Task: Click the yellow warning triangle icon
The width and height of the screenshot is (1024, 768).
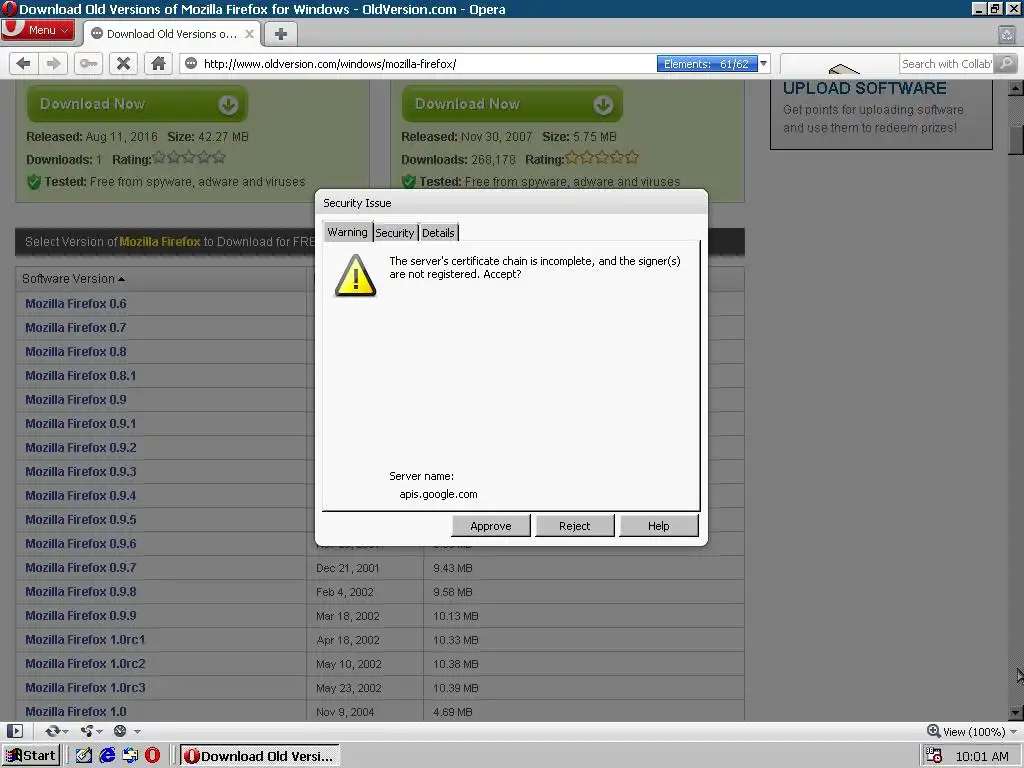Action: pyautogui.click(x=355, y=276)
